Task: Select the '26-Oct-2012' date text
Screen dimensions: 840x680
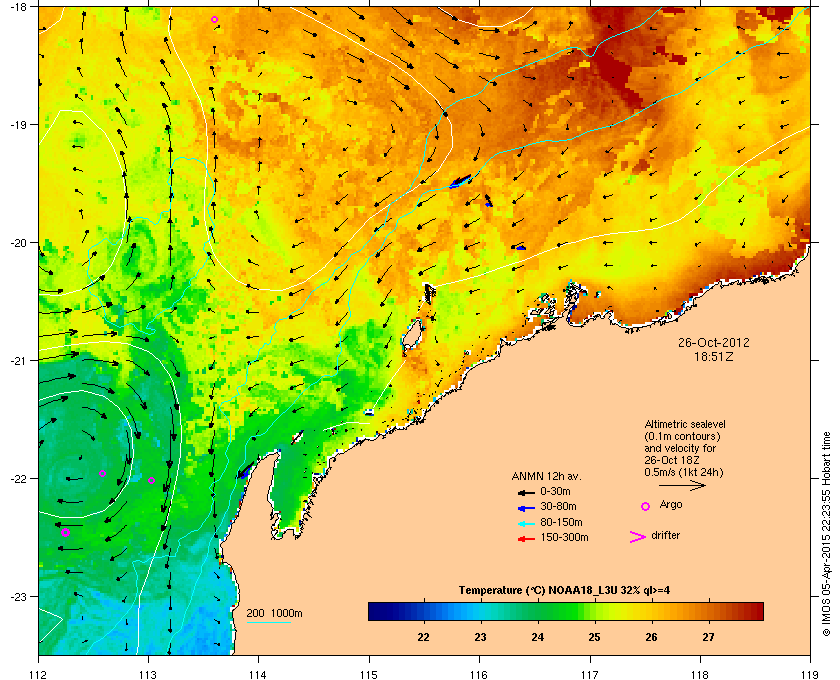Action: point(714,342)
